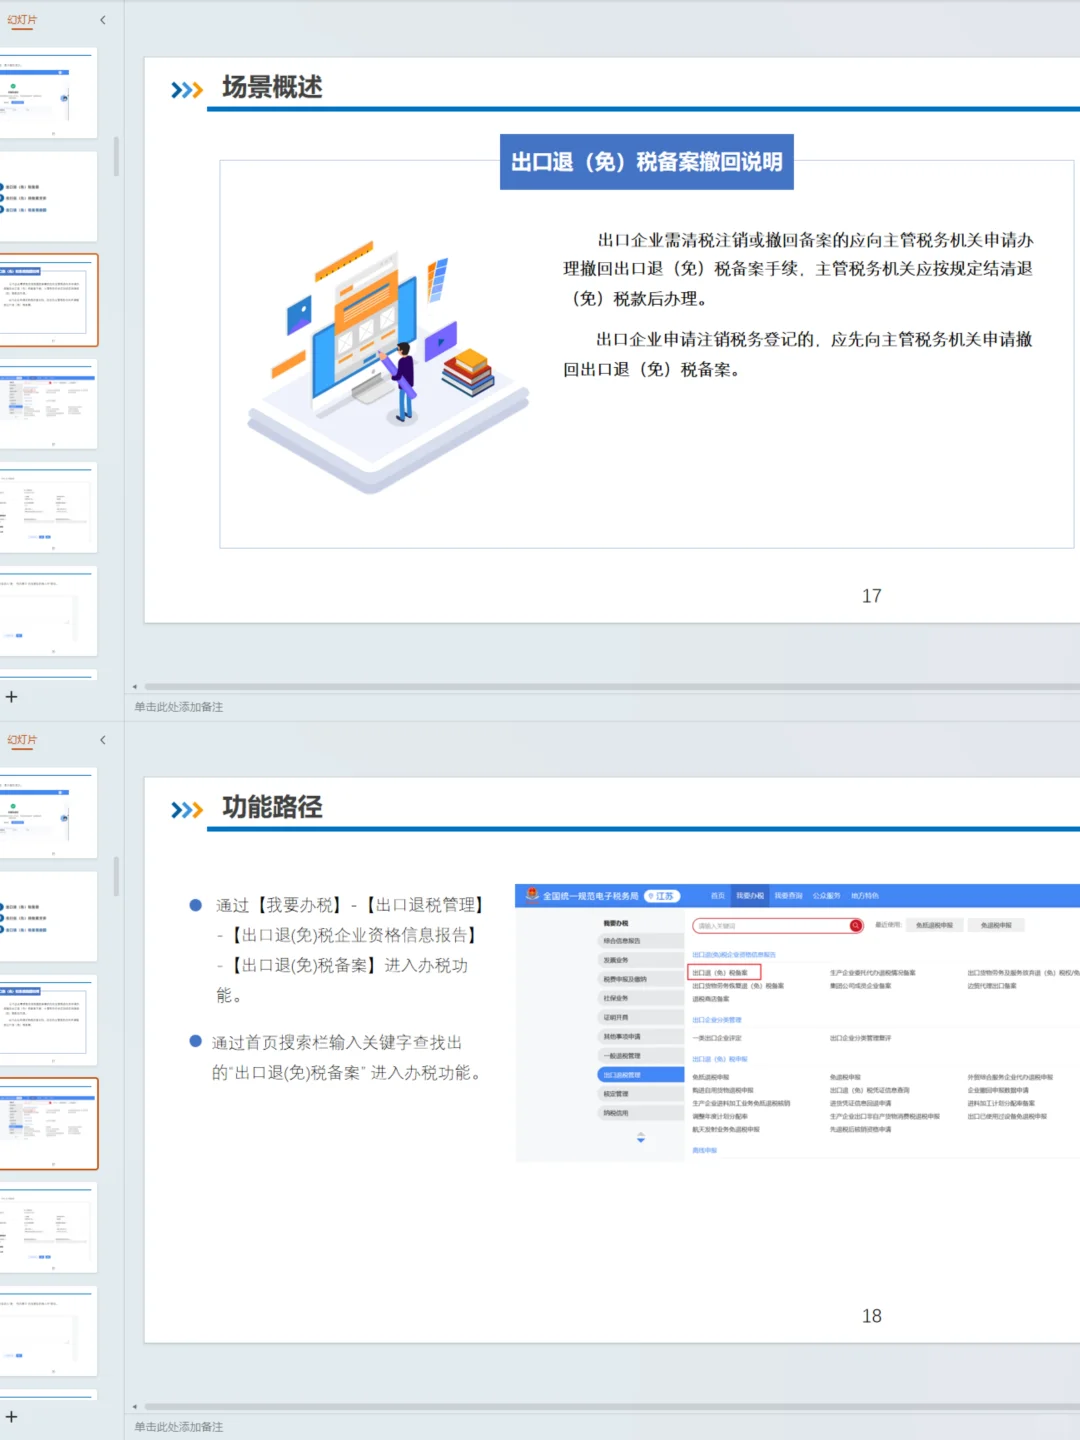The height and width of the screenshot is (1440, 1080).
Task: Click the 免退税申报 button
Action: pyautogui.click(x=995, y=925)
